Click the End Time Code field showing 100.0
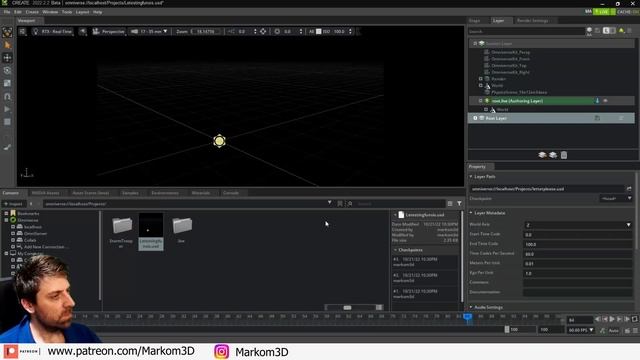This screenshot has width=640, height=360. point(578,244)
